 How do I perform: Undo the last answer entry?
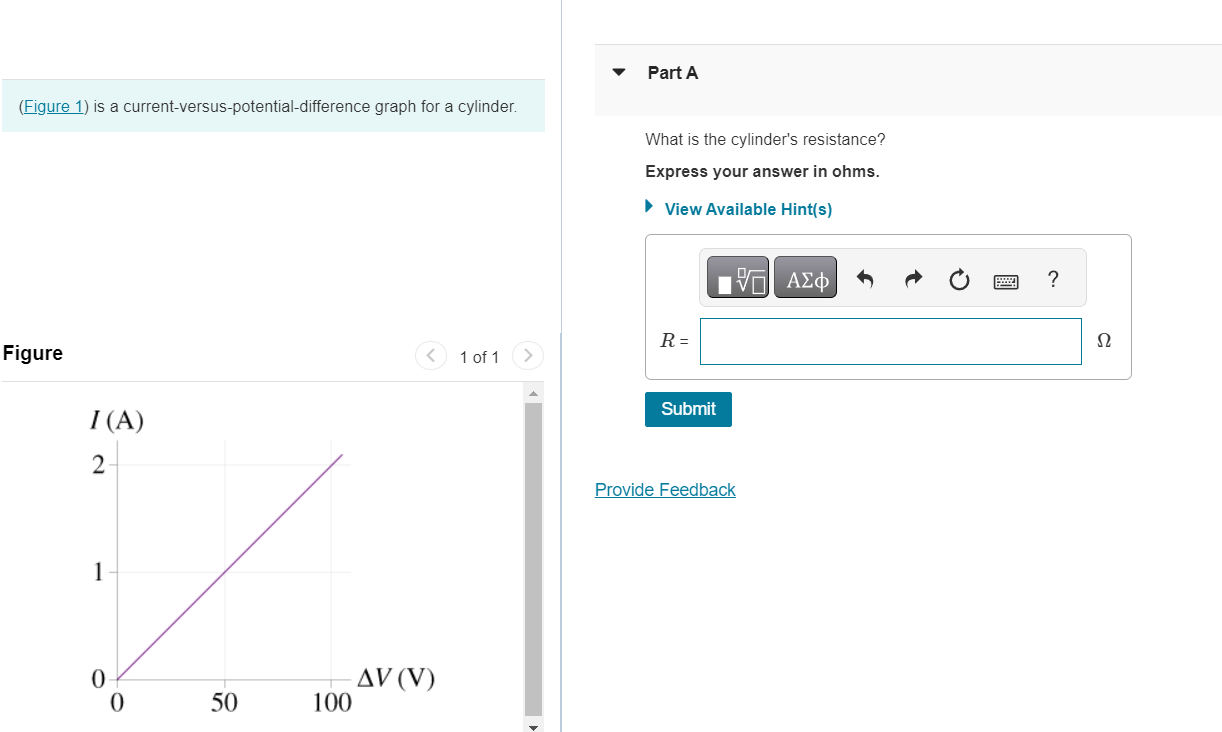point(864,280)
